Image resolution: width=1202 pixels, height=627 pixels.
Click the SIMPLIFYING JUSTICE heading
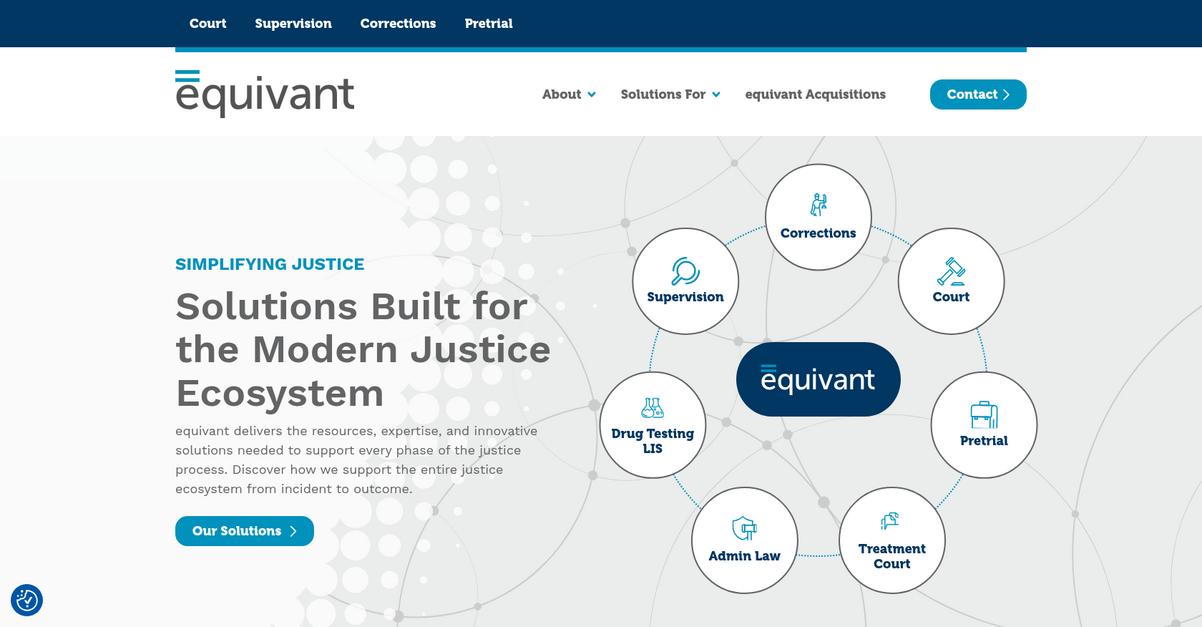270,264
